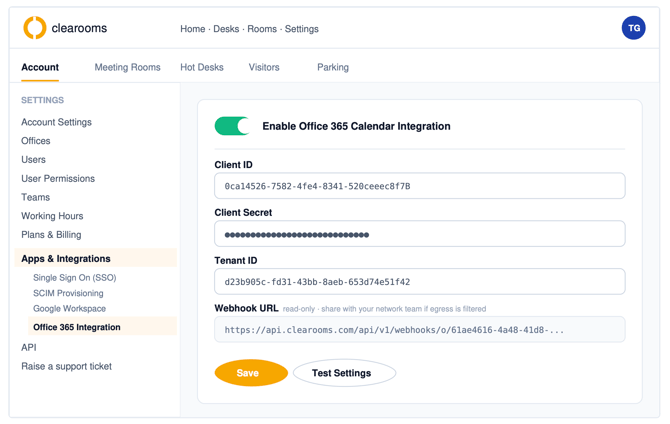Click the Client Secret label
This screenshot has width=670, height=424.
coord(243,212)
